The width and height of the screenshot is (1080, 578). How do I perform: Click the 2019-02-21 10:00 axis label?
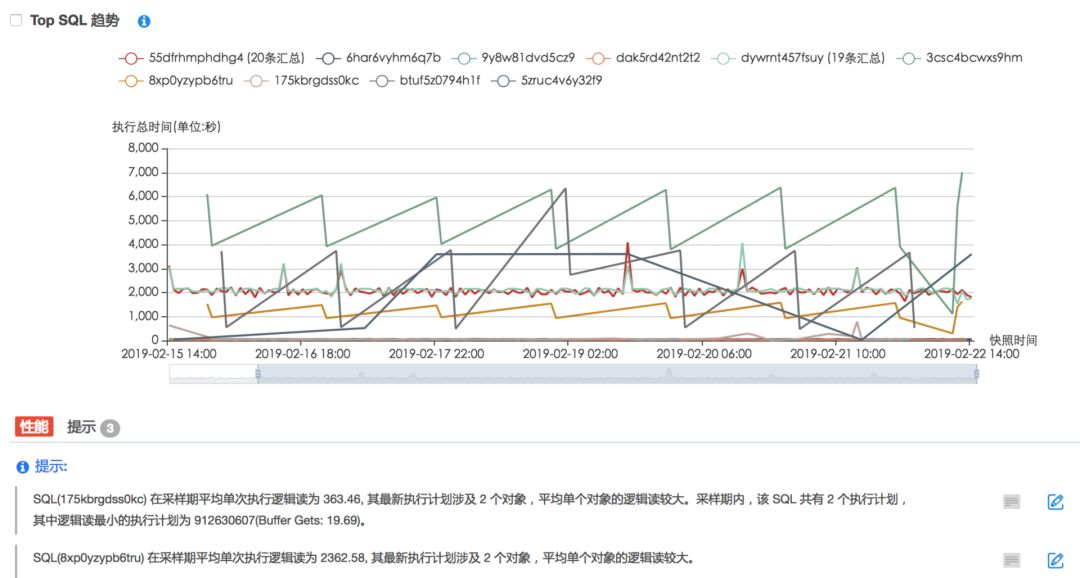[x=838, y=354]
